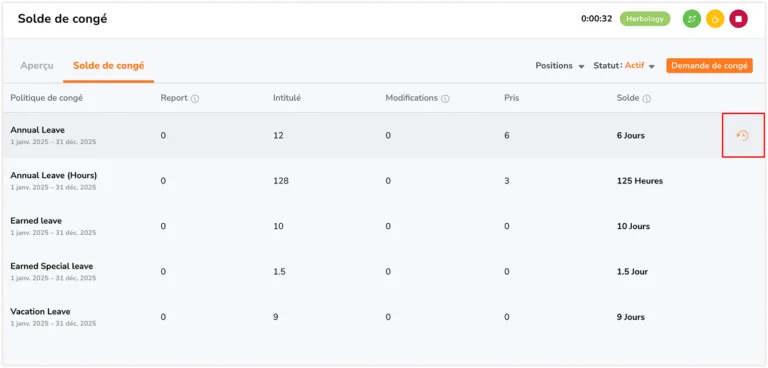Click the 10 Jours balance value

[x=633, y=226]
